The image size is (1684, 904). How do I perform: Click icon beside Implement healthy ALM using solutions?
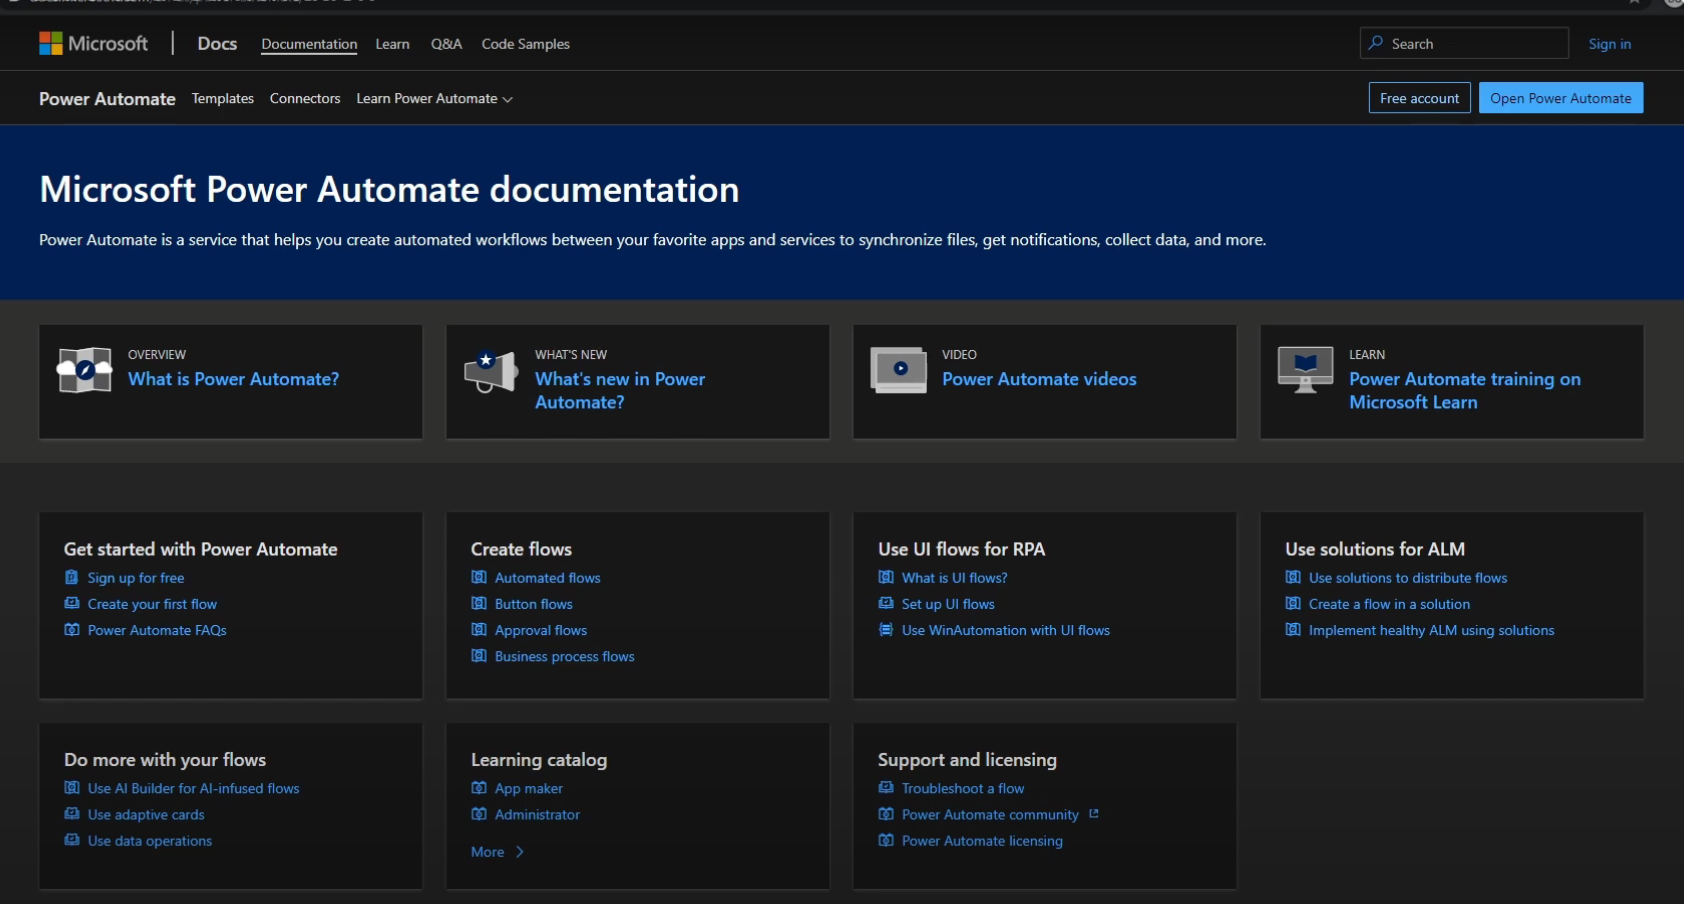coord(1293,629)
